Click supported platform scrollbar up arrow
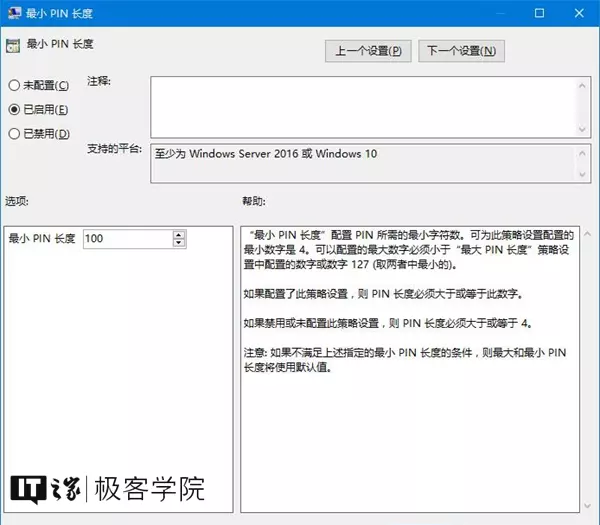 [582, 153]
